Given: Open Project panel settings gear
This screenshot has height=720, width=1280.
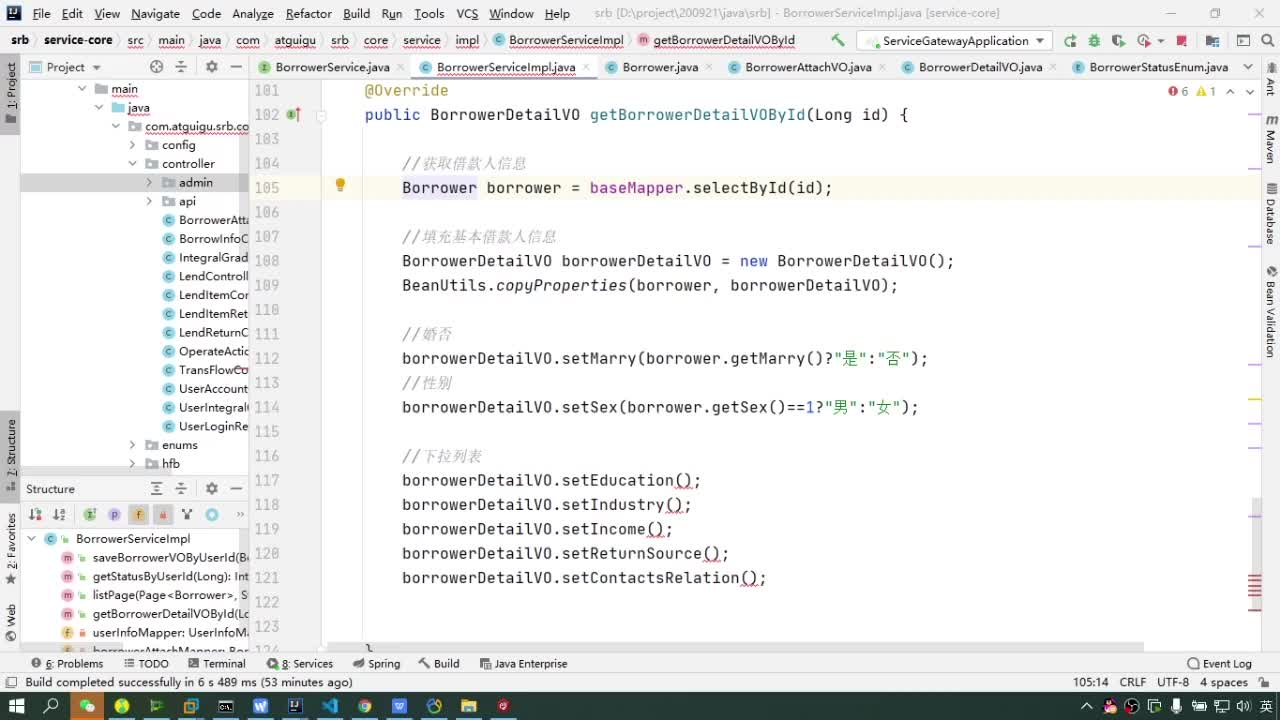Looking at the screenshot, I should pyautogui.click(x=211, y=67).
